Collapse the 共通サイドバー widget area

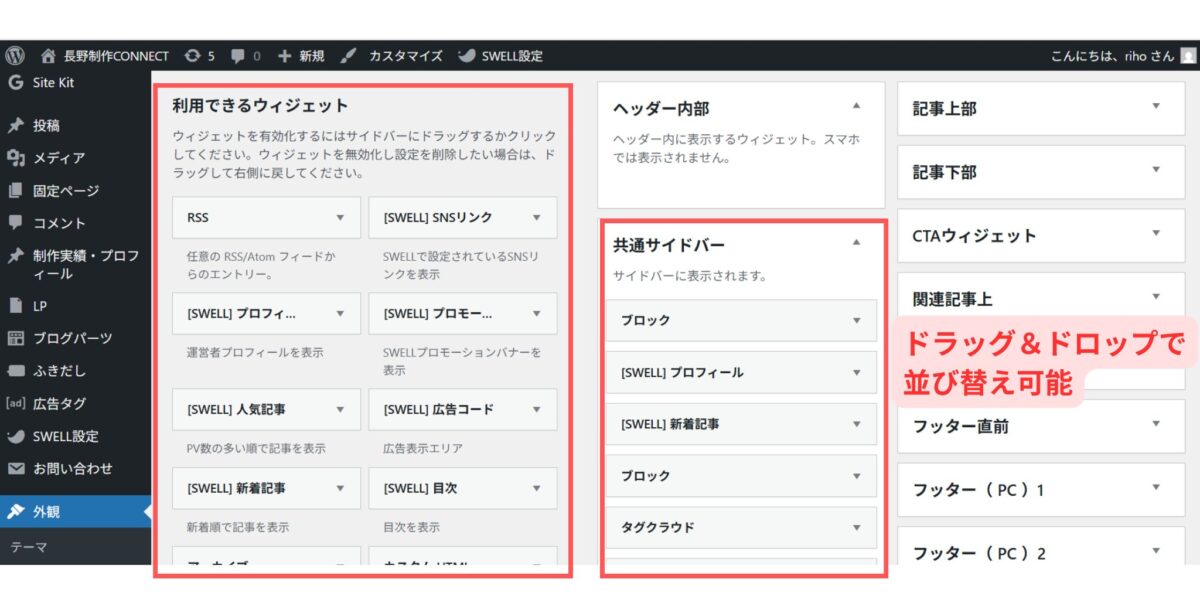854,240
